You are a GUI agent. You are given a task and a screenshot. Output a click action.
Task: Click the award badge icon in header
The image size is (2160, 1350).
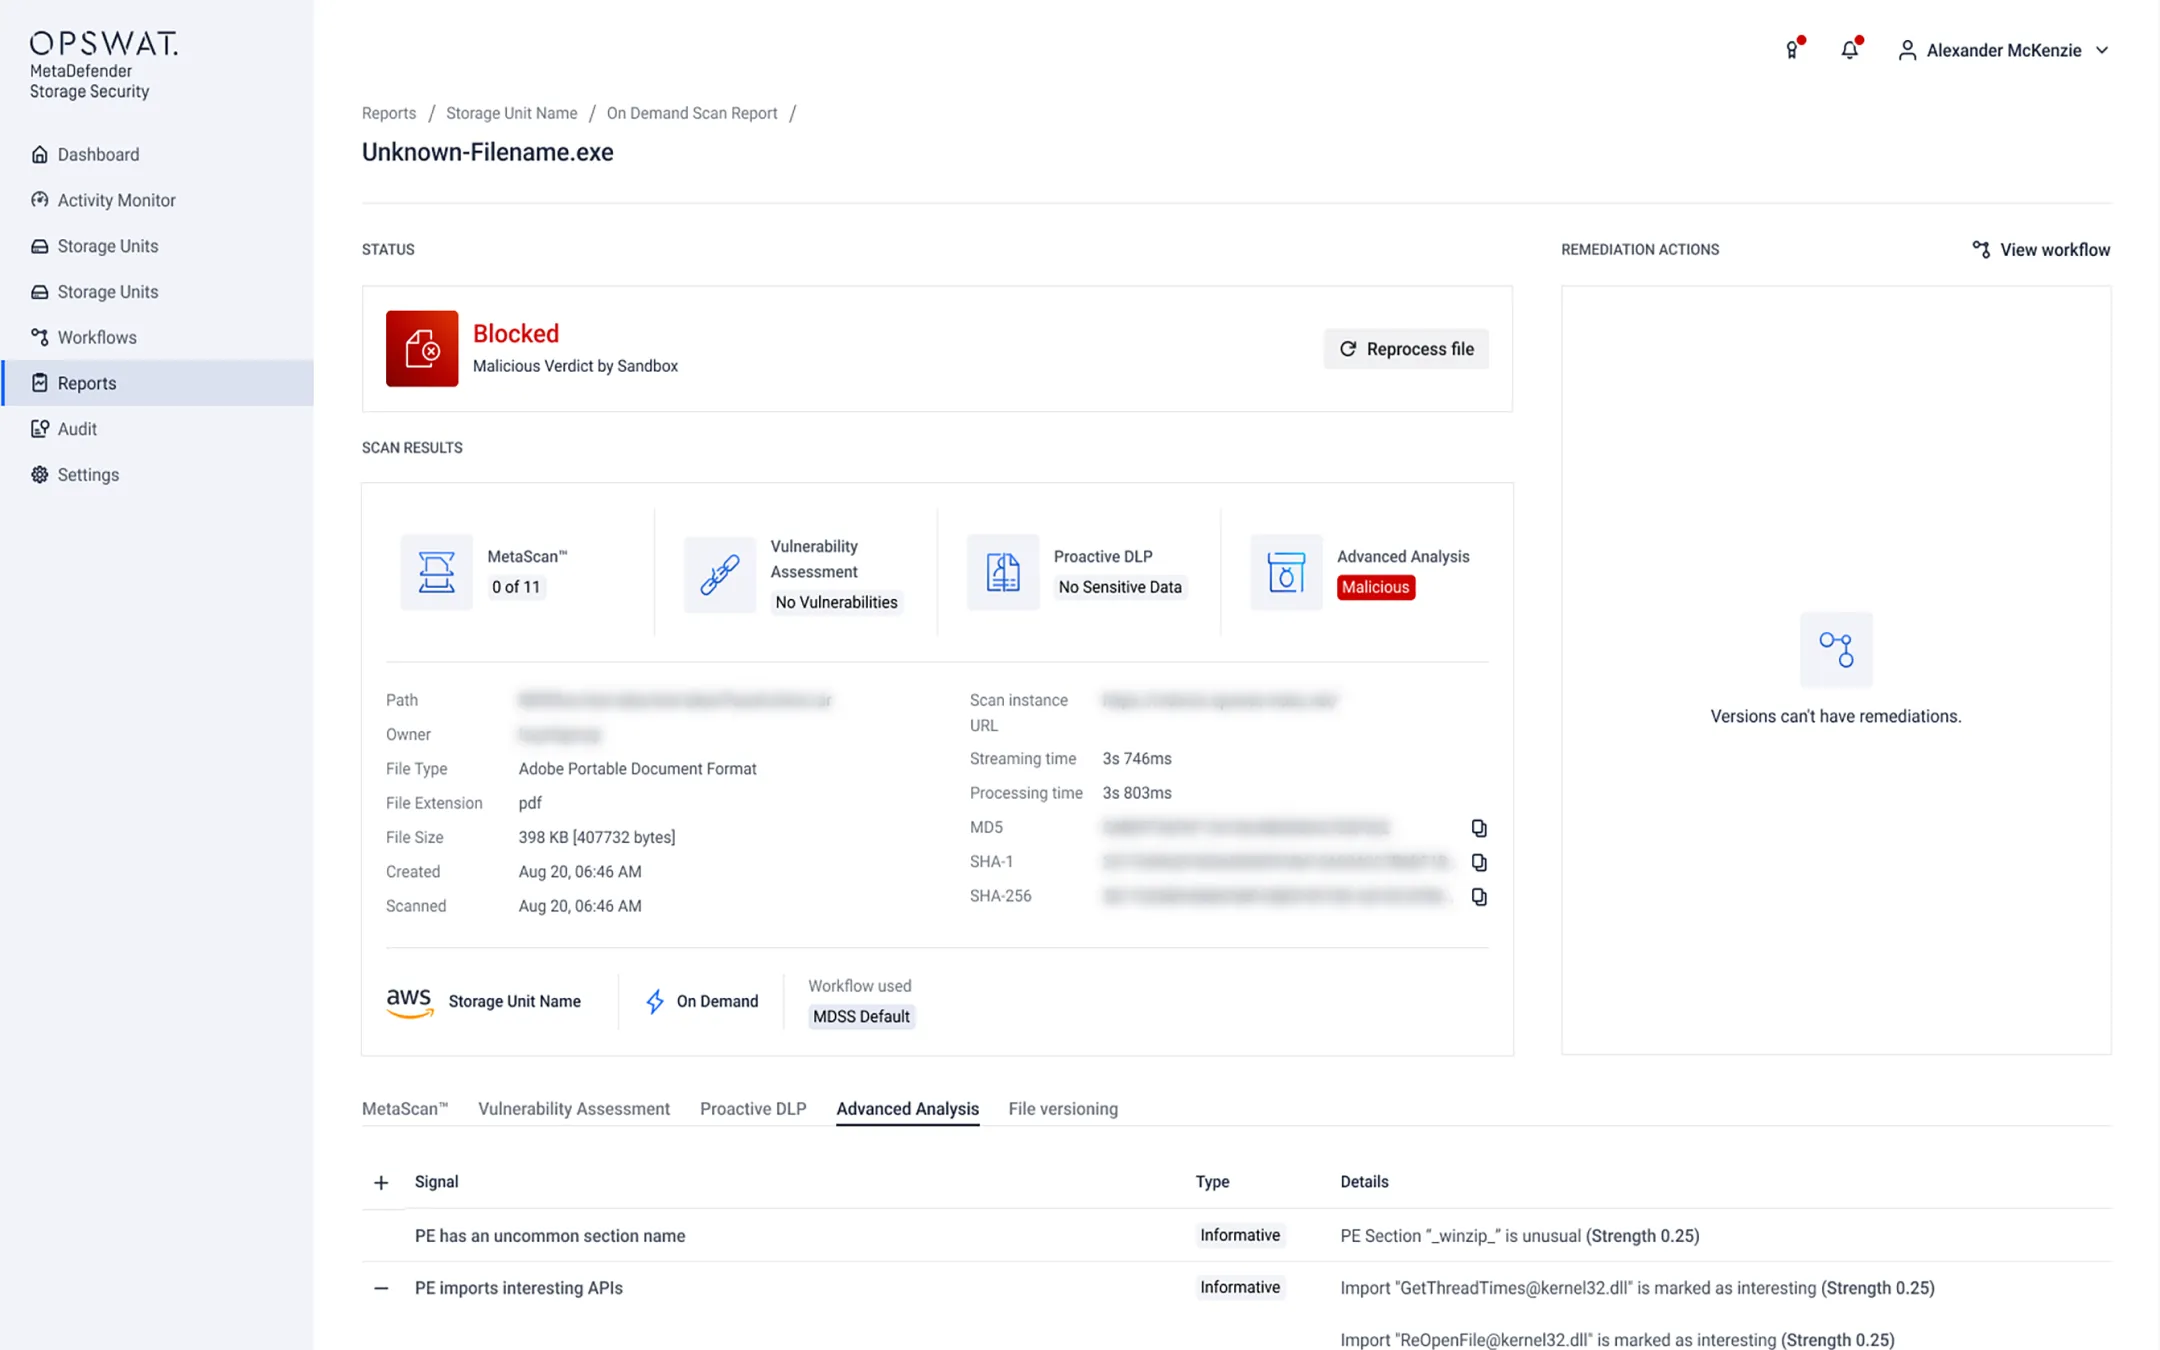click(x=1792, y=50)
